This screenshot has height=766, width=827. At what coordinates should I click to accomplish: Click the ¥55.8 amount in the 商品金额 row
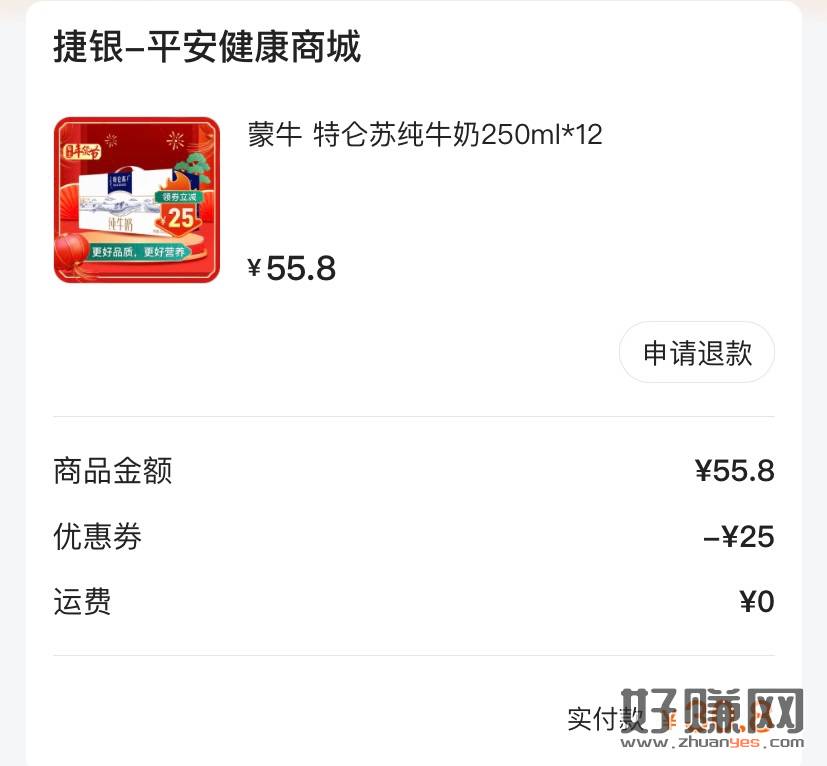tap(734, 471)
